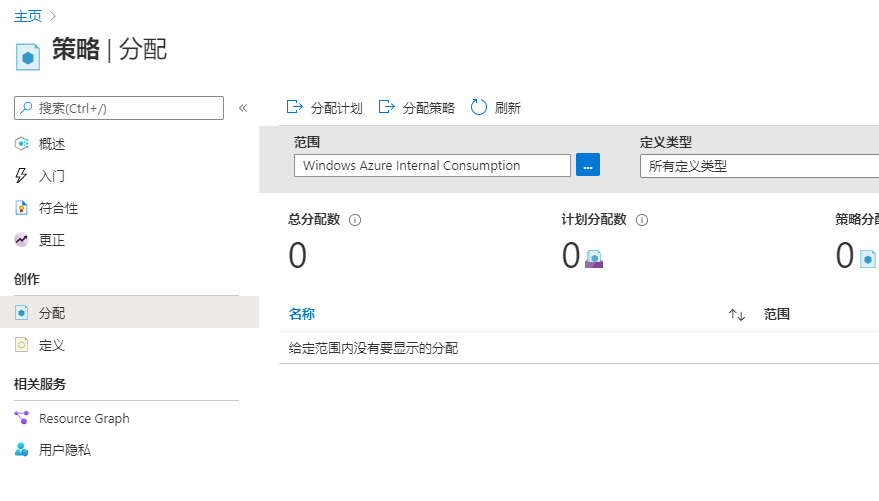Click the 定义类型 filter label
The height and width of the screenshot is (501, 879).
point(665,142)
